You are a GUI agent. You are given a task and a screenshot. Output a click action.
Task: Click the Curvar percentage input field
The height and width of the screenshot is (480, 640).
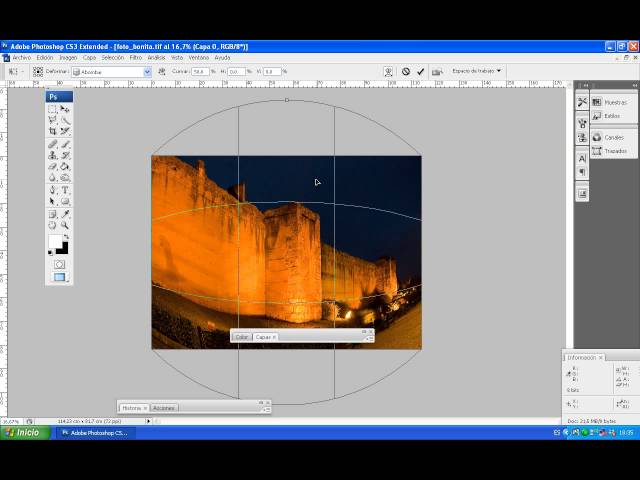coord(200,72)
